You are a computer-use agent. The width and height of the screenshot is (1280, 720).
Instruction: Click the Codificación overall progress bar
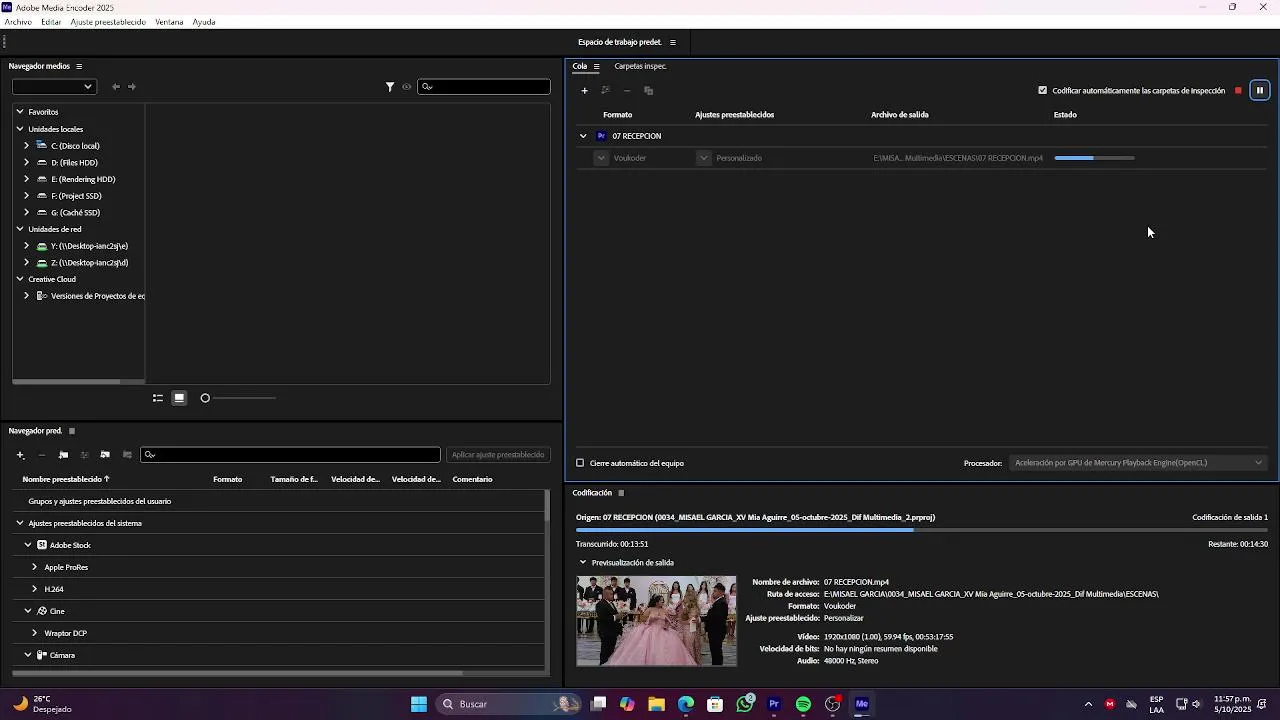coord(922,530)
